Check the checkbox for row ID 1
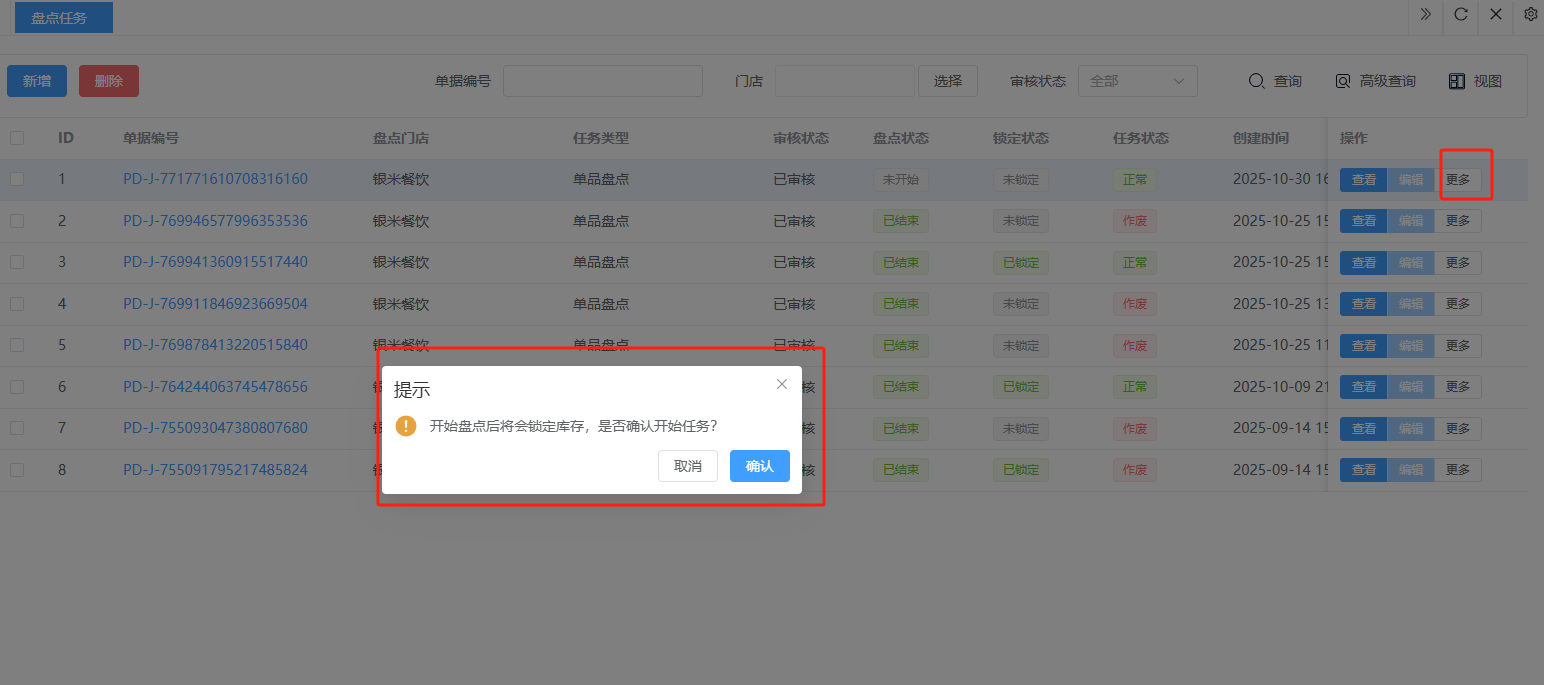This screenshot has height=685, width=1544. (17, 179)
